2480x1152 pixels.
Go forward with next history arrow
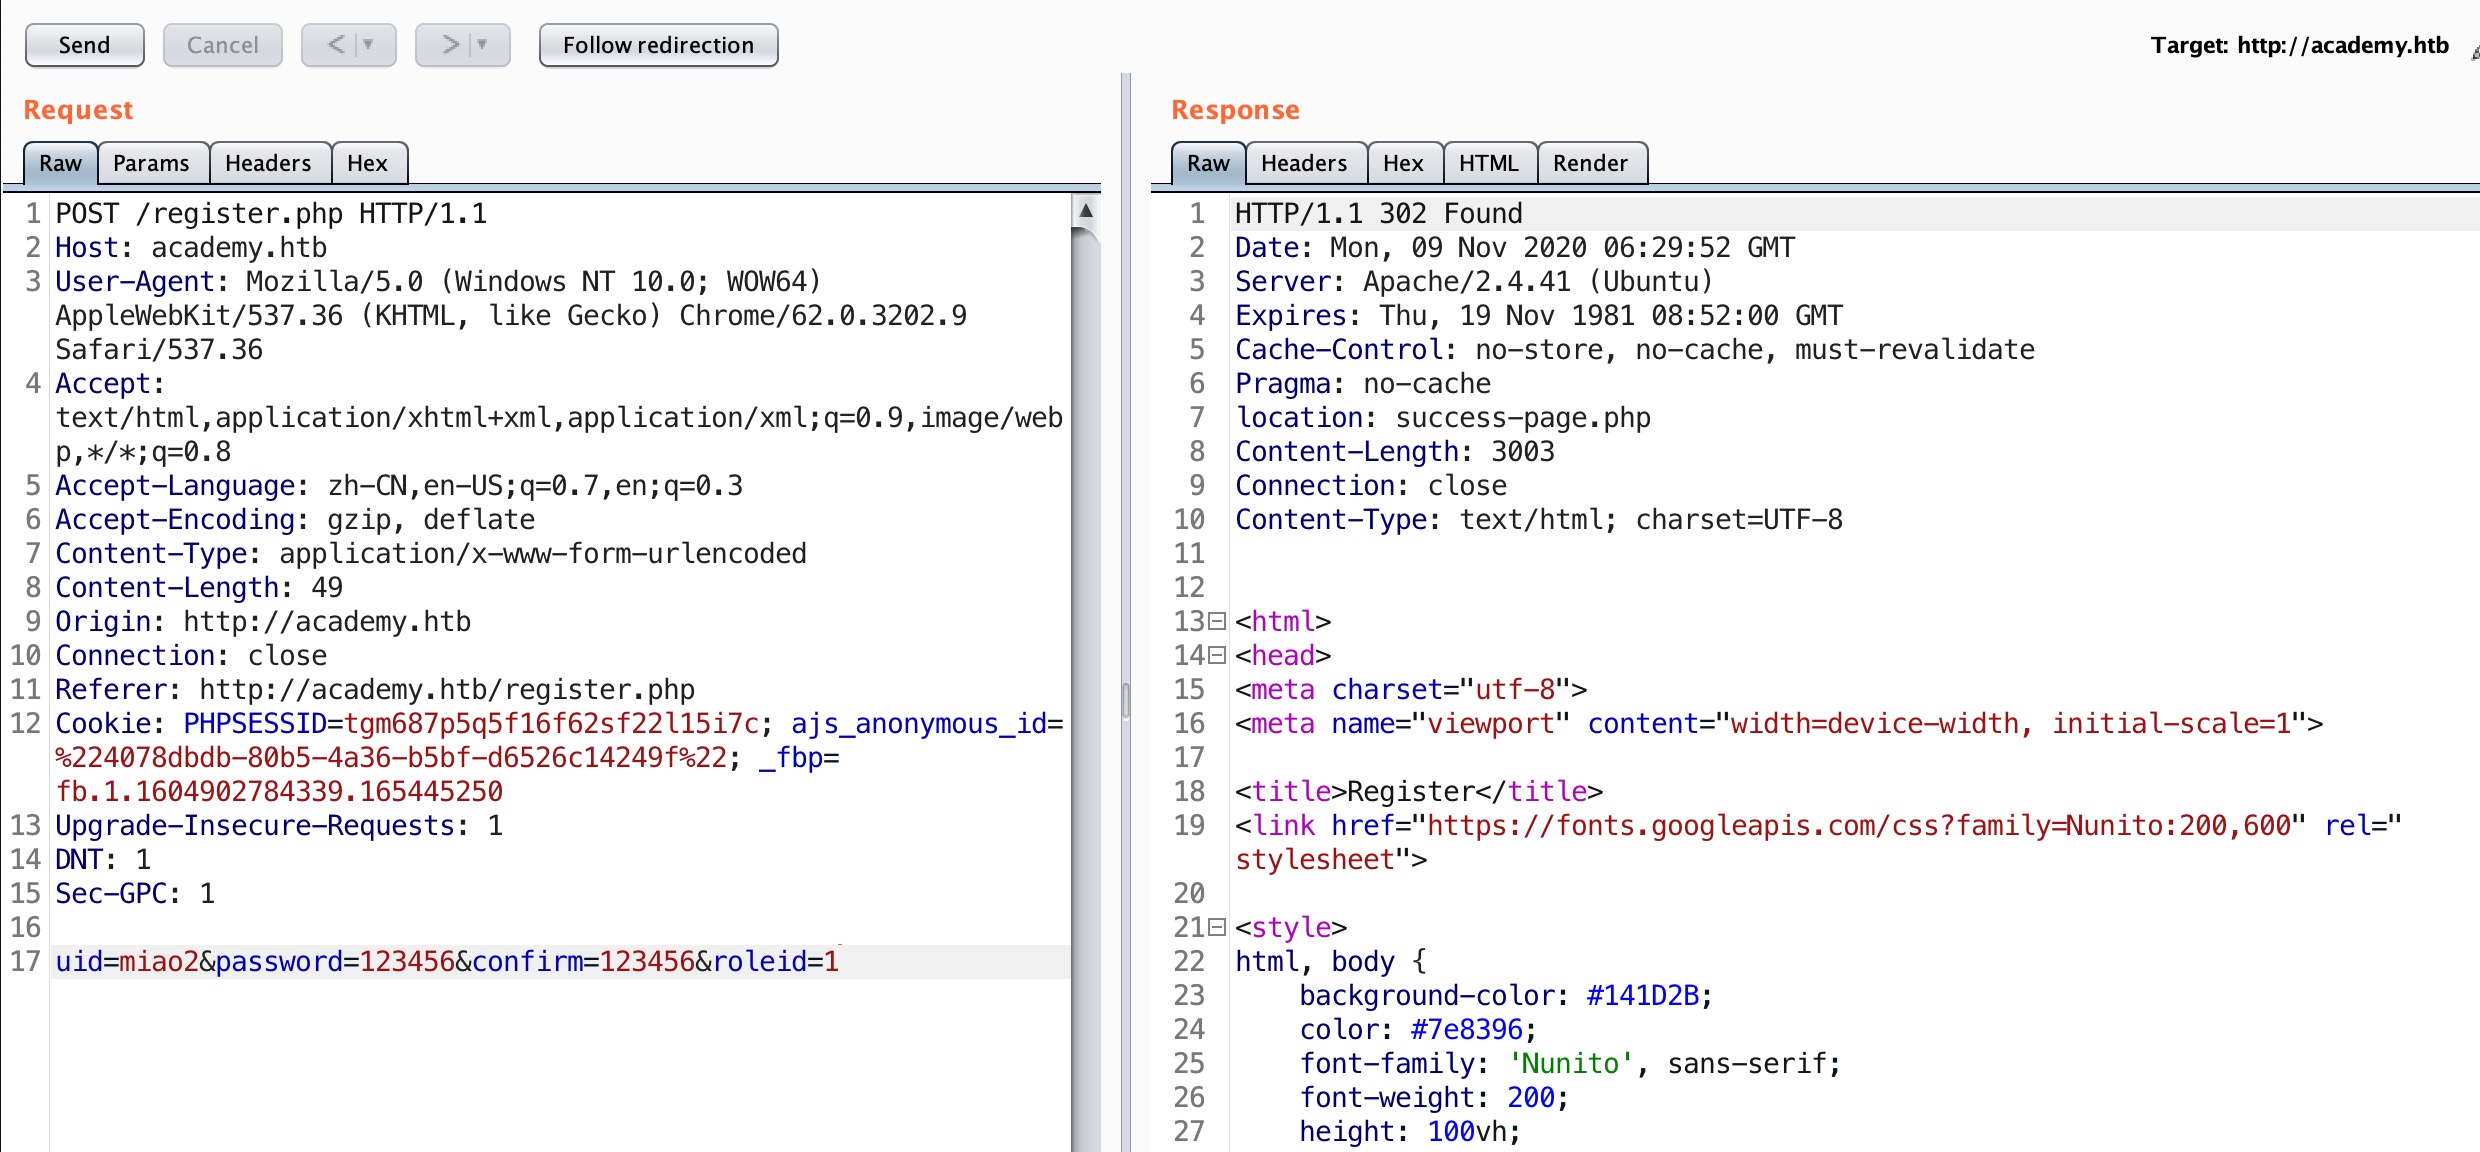[450, 45]
